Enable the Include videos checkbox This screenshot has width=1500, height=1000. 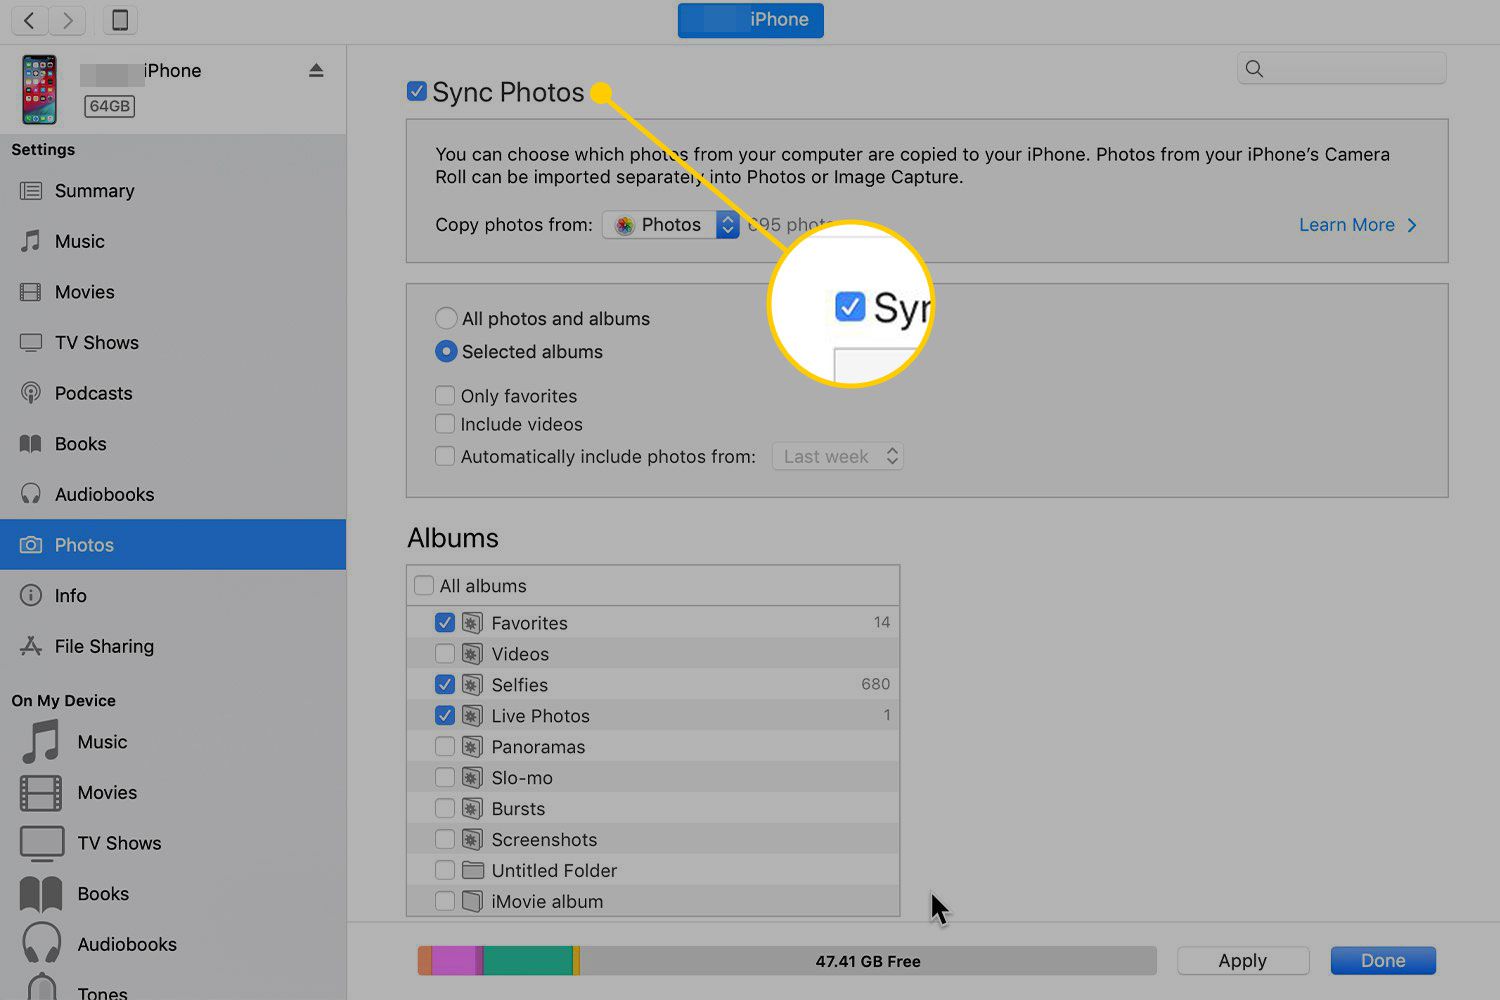pyautogui.click(x=445, y=424)
